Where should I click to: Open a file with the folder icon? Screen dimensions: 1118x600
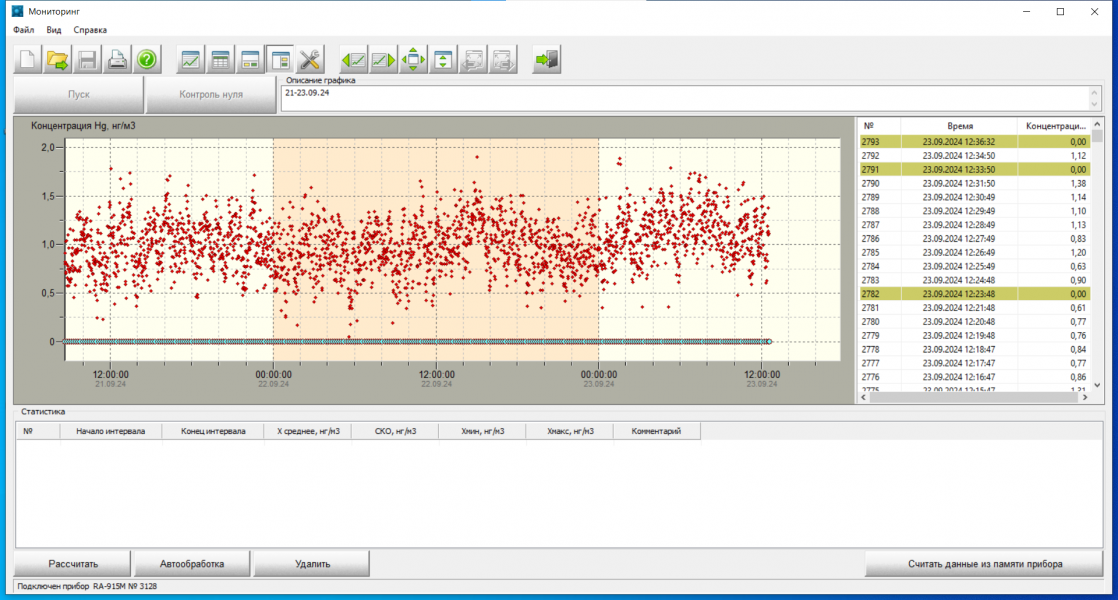click(x=57, y=60)
